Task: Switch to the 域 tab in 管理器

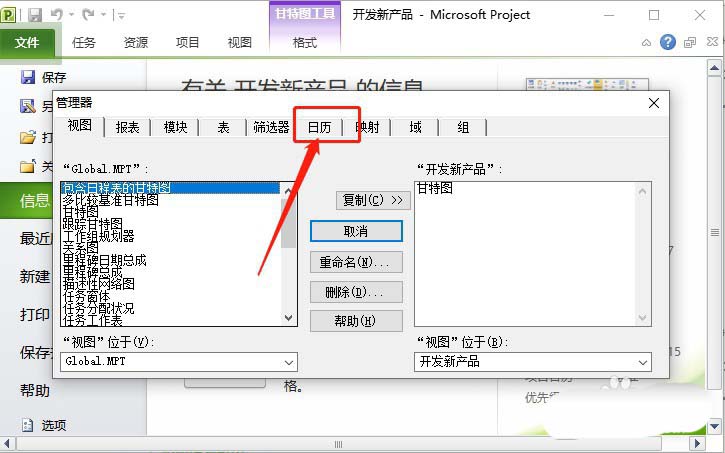Action: coord(415,127)
